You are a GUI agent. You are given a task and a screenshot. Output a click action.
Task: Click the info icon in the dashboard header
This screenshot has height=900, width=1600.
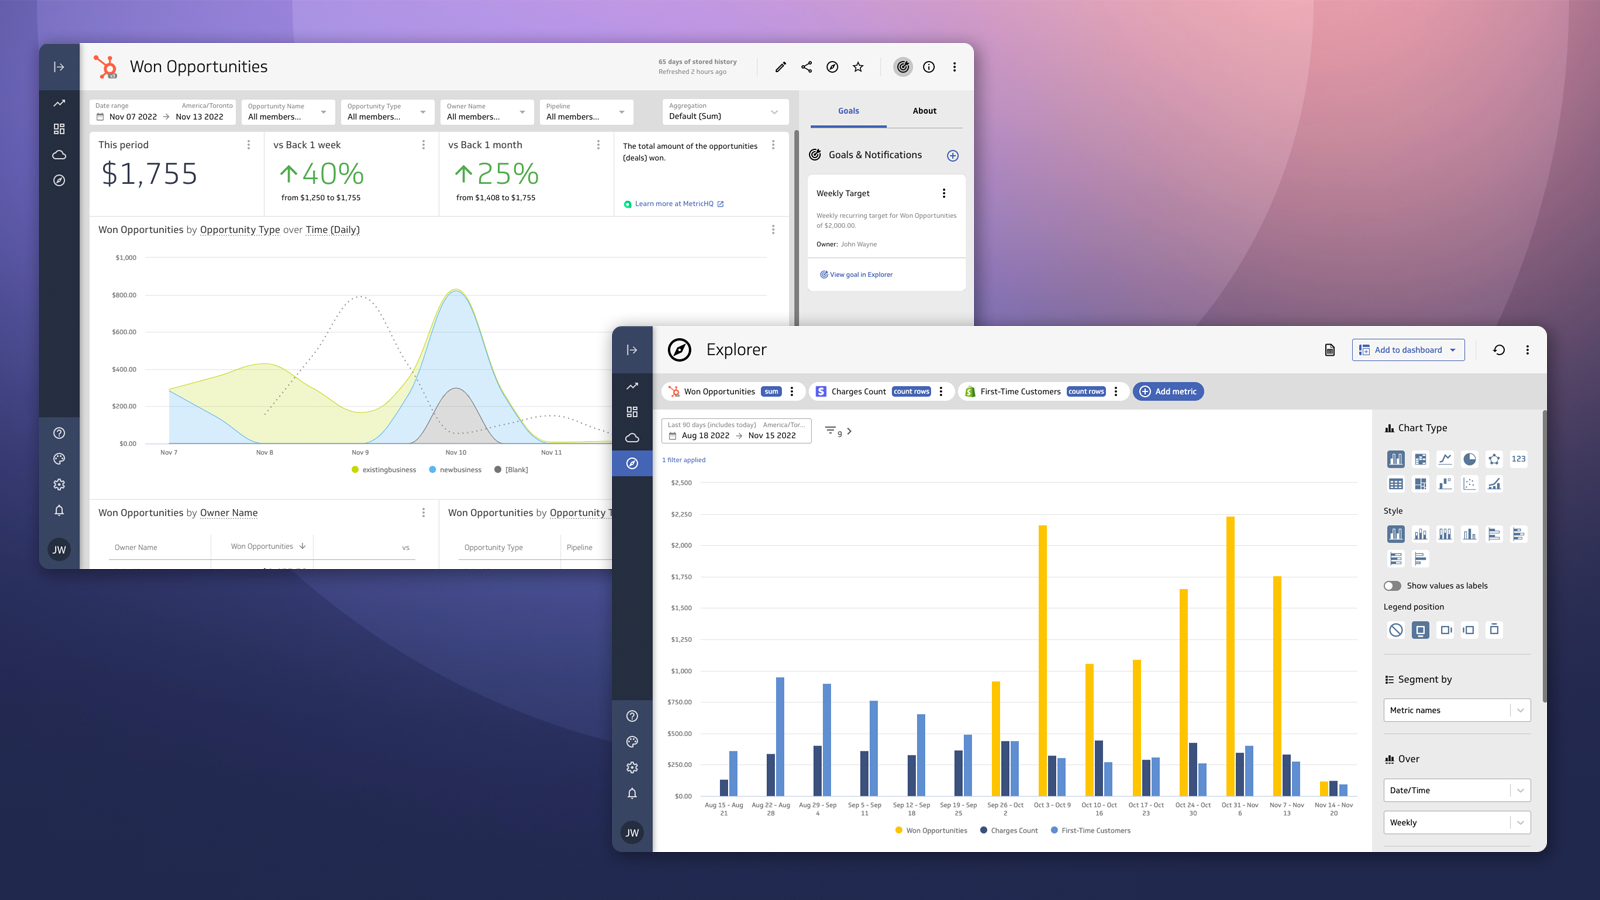click(929, 67)
